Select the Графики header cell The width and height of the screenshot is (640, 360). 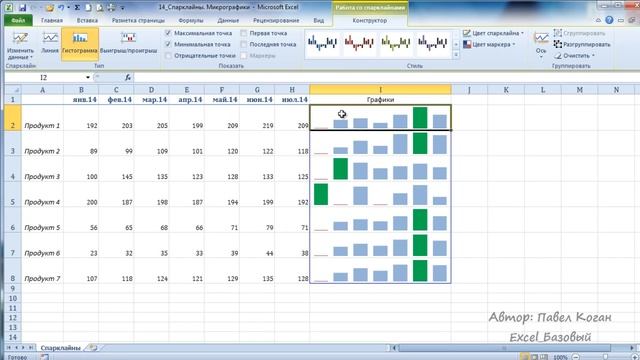tap(380, 100)
